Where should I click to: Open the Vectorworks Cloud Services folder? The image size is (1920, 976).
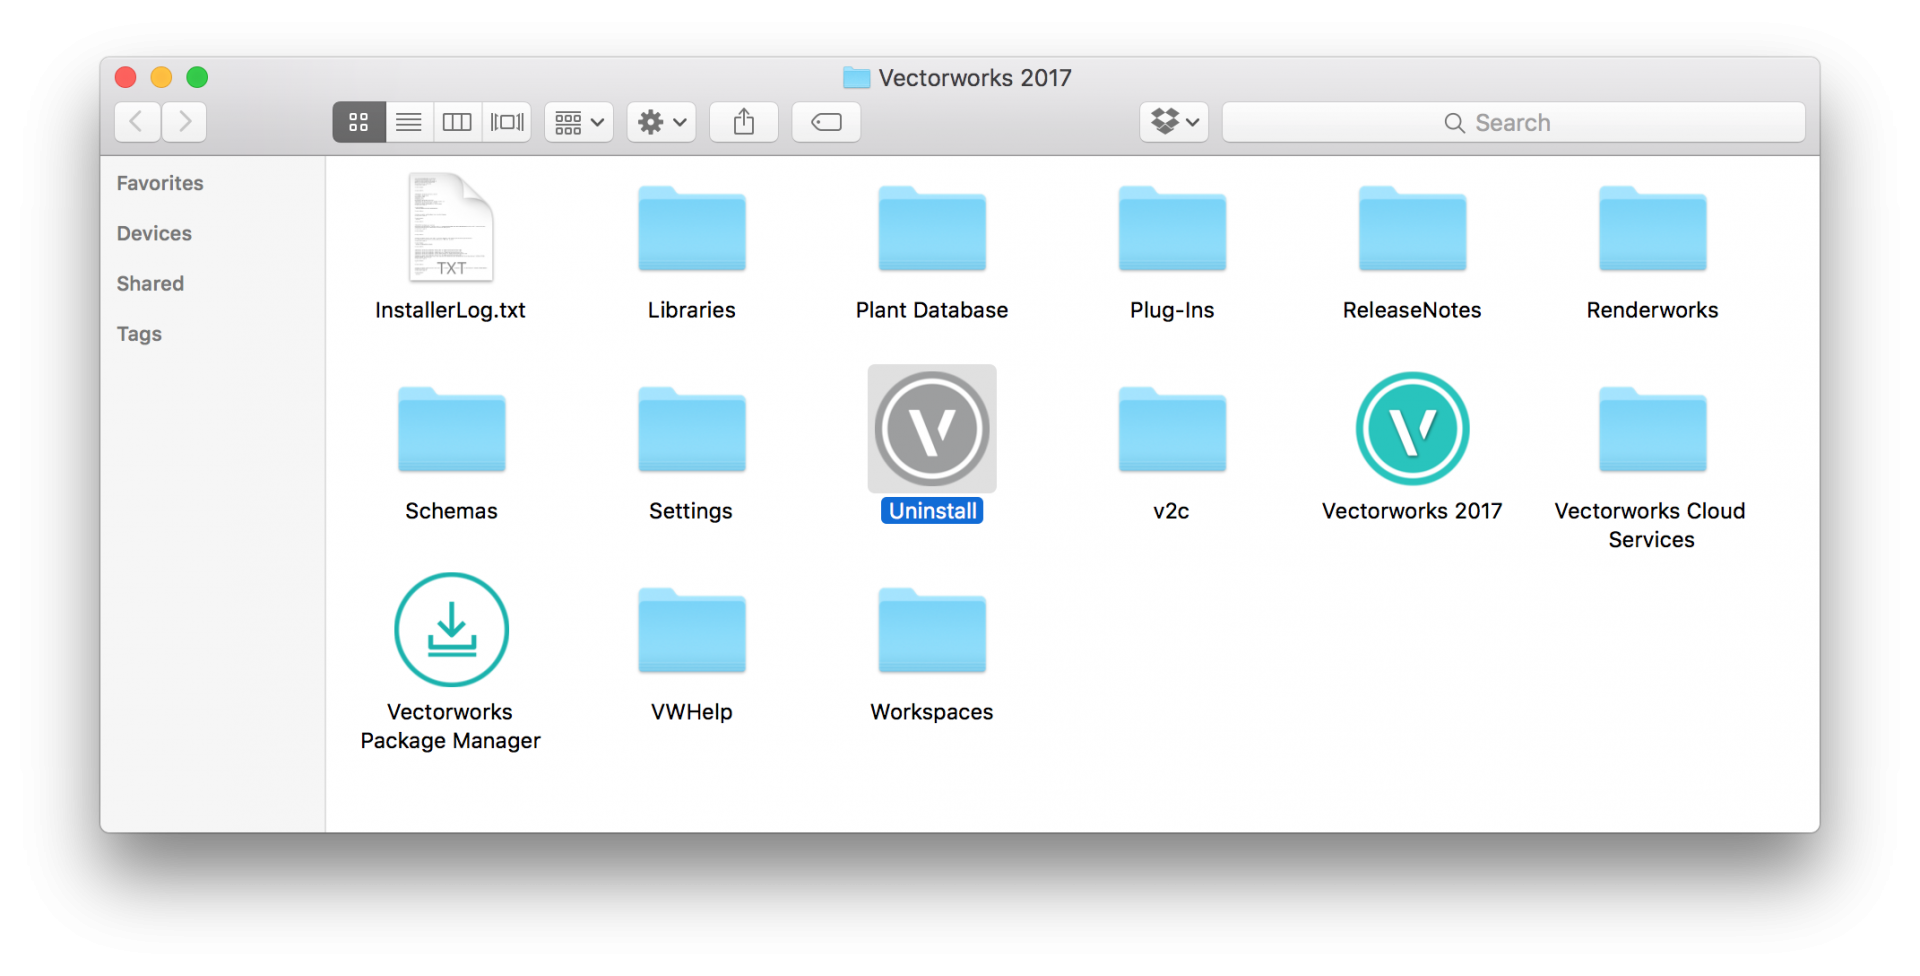click(x=1651, y=431)
